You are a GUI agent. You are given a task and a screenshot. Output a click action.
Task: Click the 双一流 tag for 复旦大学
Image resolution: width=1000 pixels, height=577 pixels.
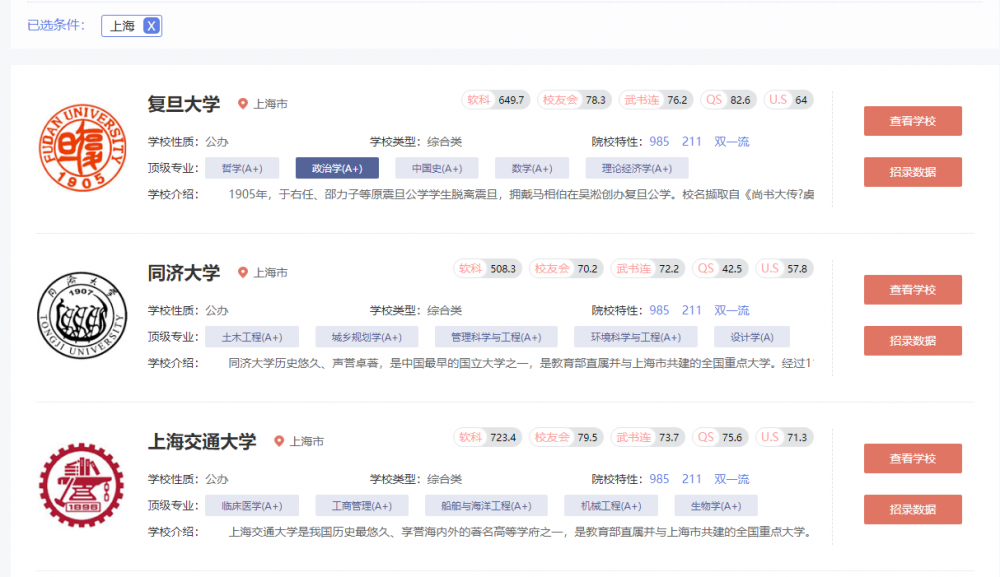tap(732, 142)
